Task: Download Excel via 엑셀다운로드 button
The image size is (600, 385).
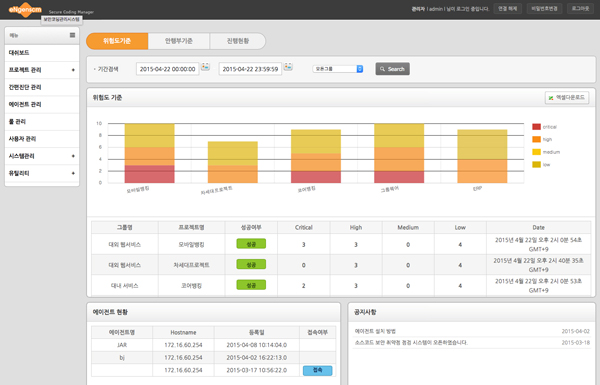Action: click(567, 98)
